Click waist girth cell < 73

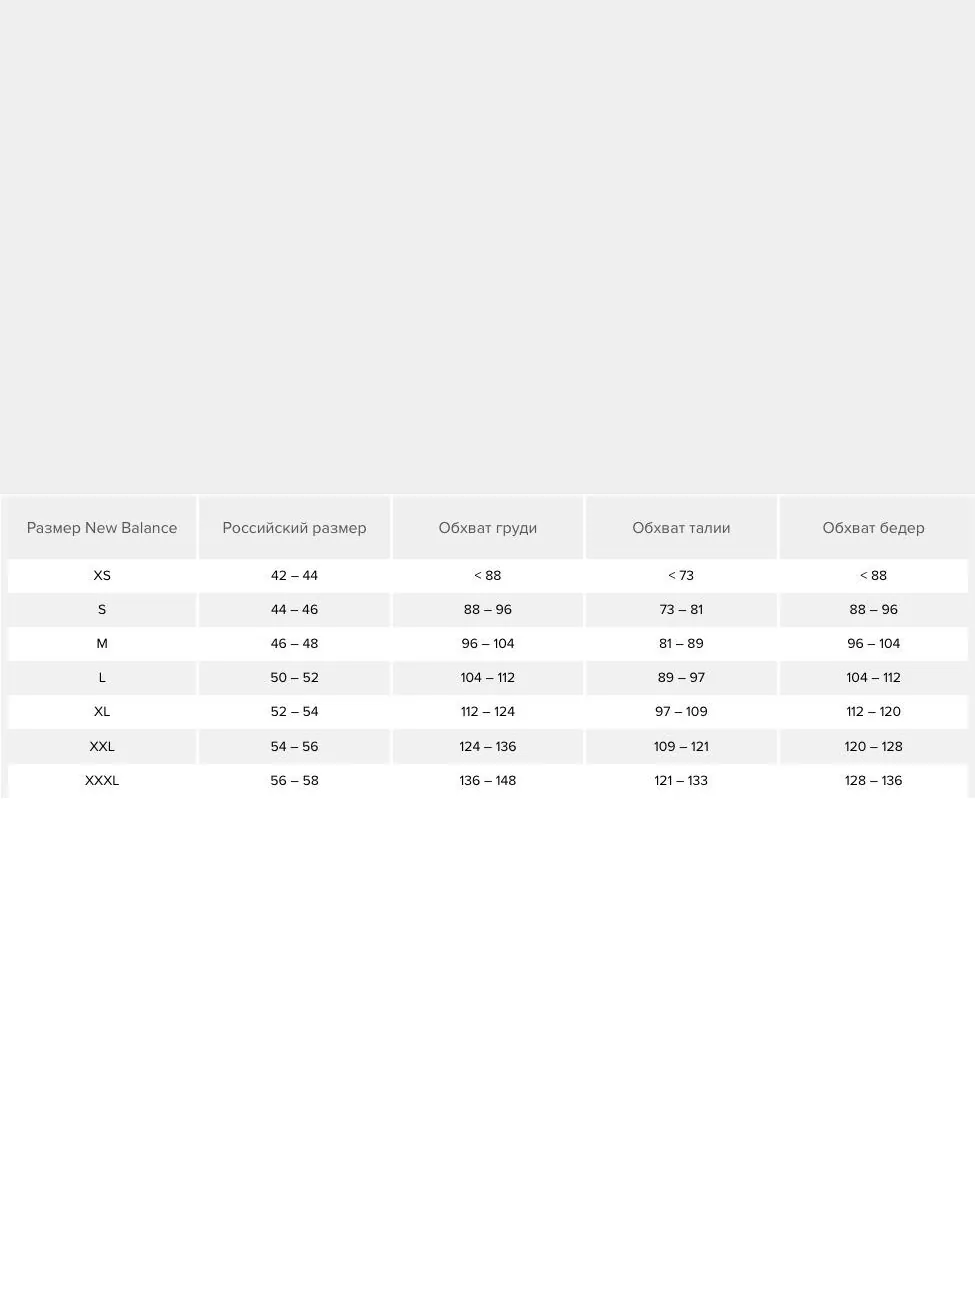click(x=681, y=576)
